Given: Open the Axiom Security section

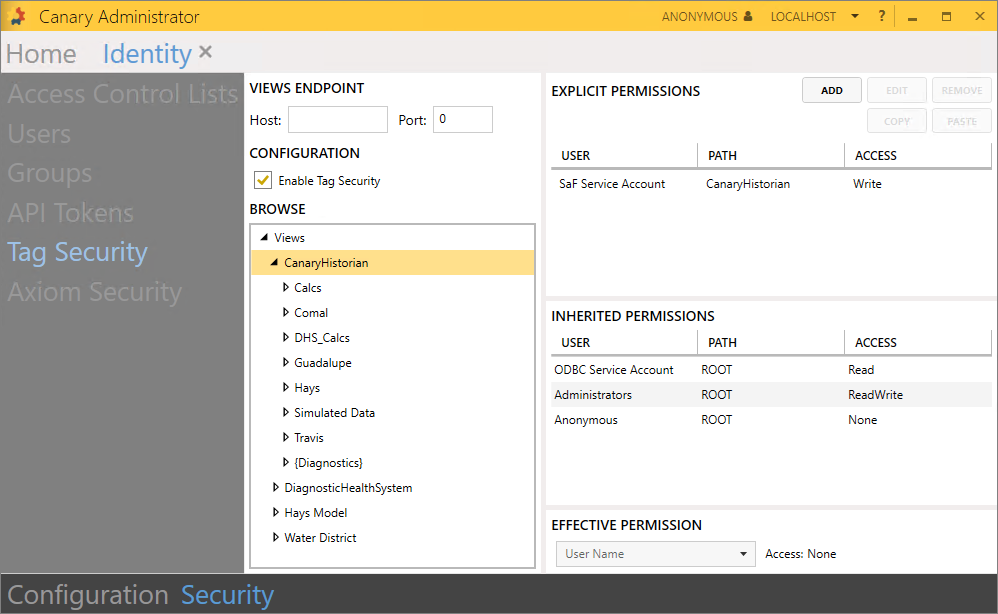Looking at the screenshot, I should (x=95, y=293).
